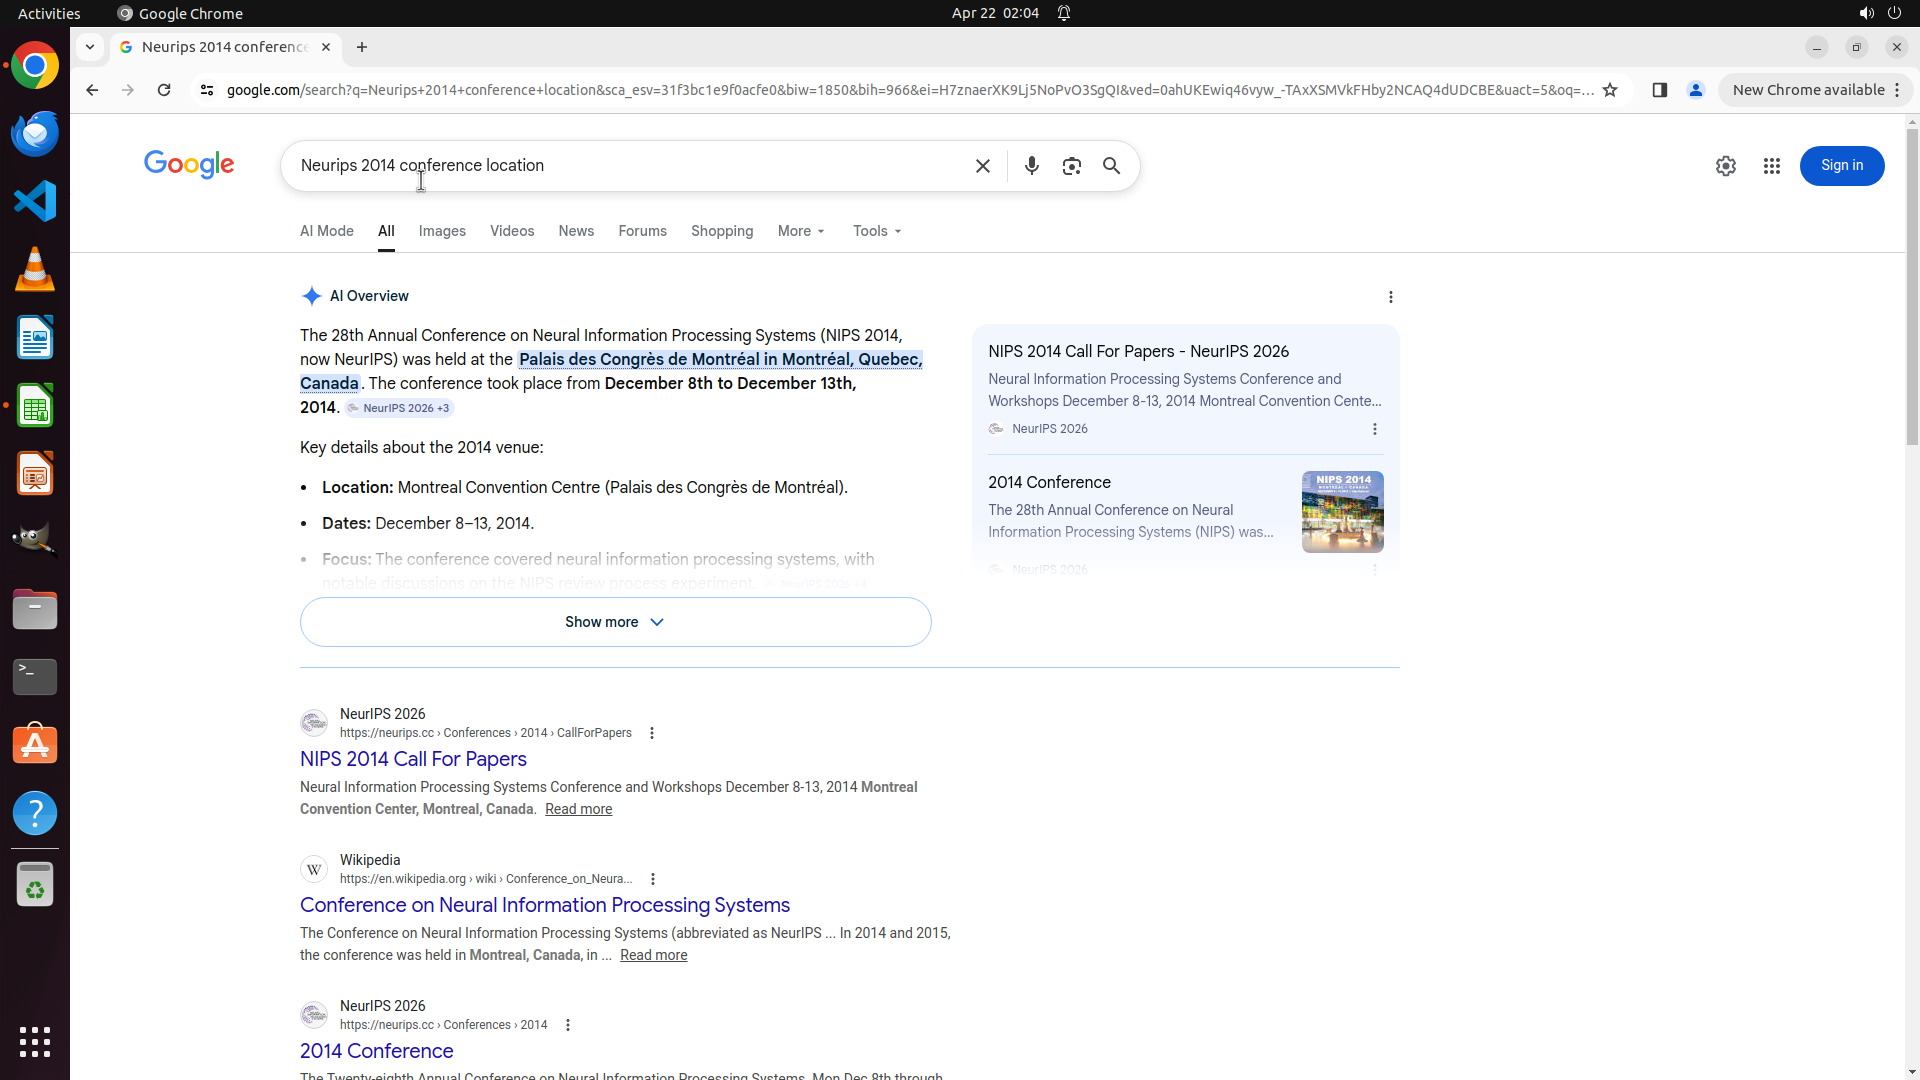
Task: Click the voice search microphone icon
Action: click(1031, 166)
